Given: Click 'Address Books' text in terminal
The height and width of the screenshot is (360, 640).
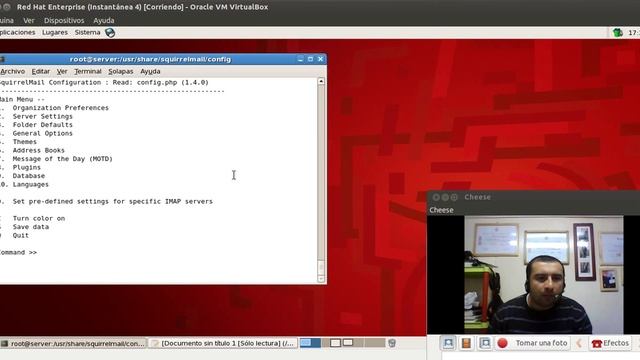Looking at the screenshot, I should (x=38, y=150).
